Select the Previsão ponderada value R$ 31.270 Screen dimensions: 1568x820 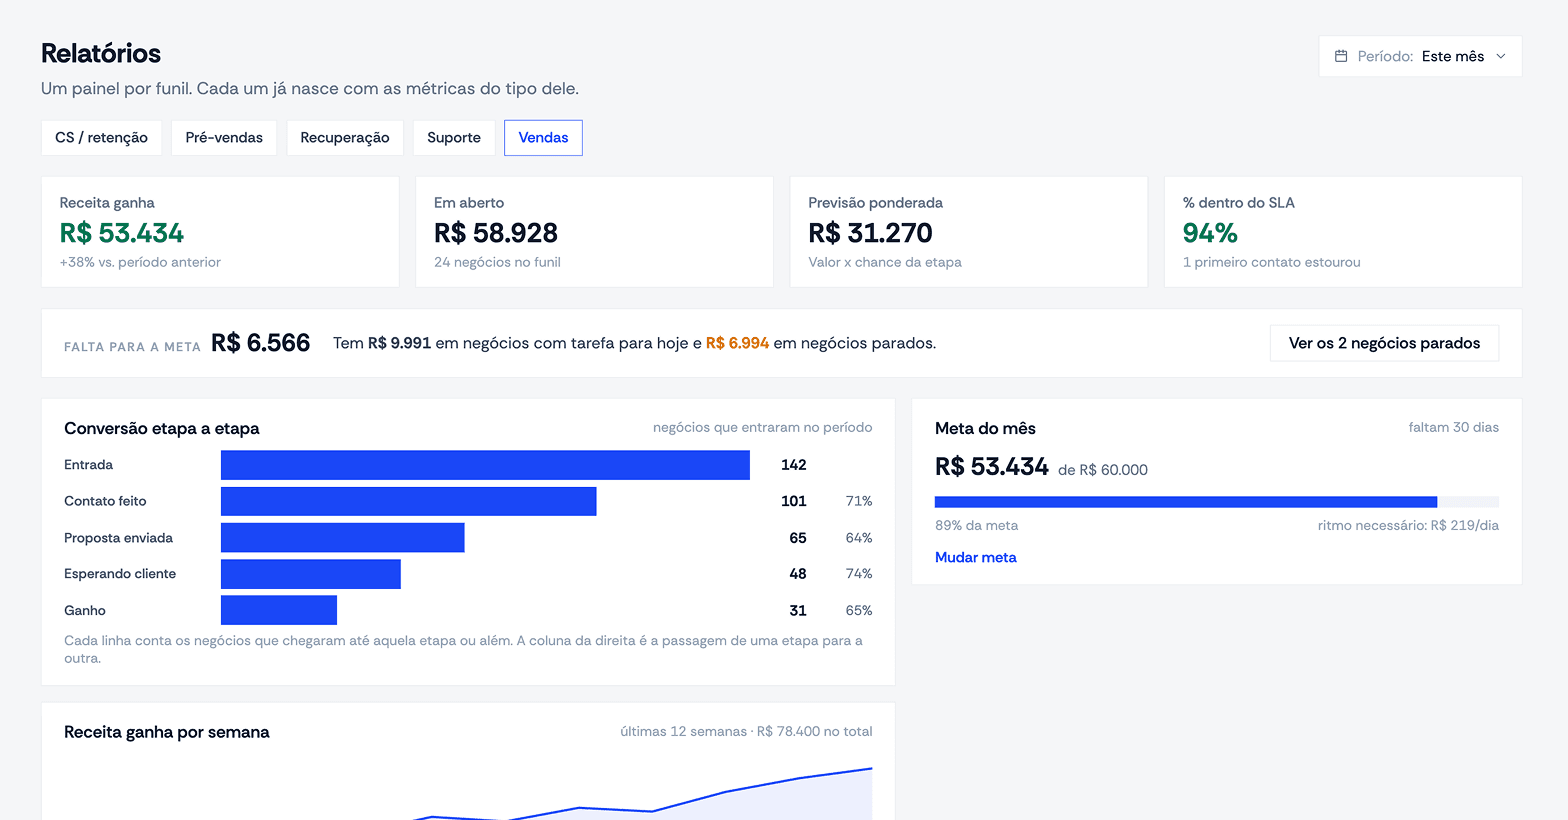click(870, 233)
